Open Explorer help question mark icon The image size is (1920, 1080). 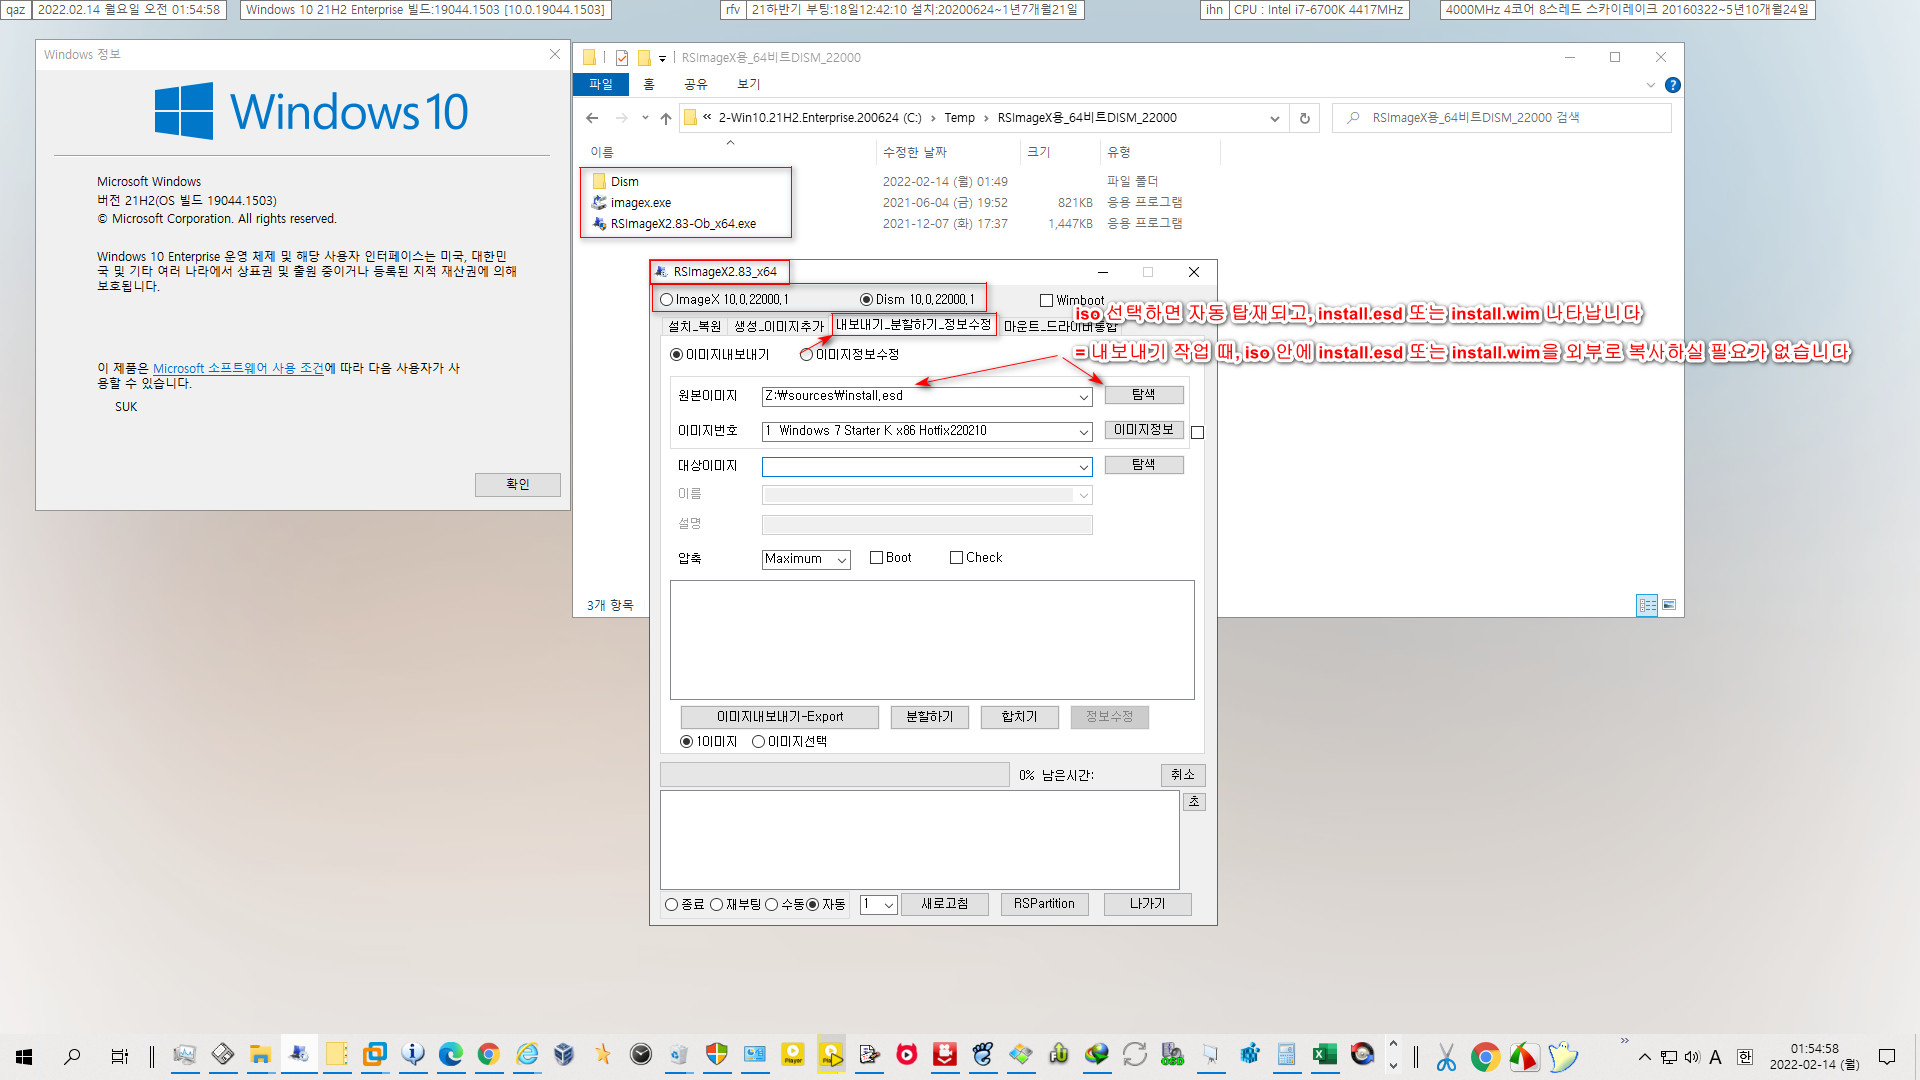tap(1672, 85)
